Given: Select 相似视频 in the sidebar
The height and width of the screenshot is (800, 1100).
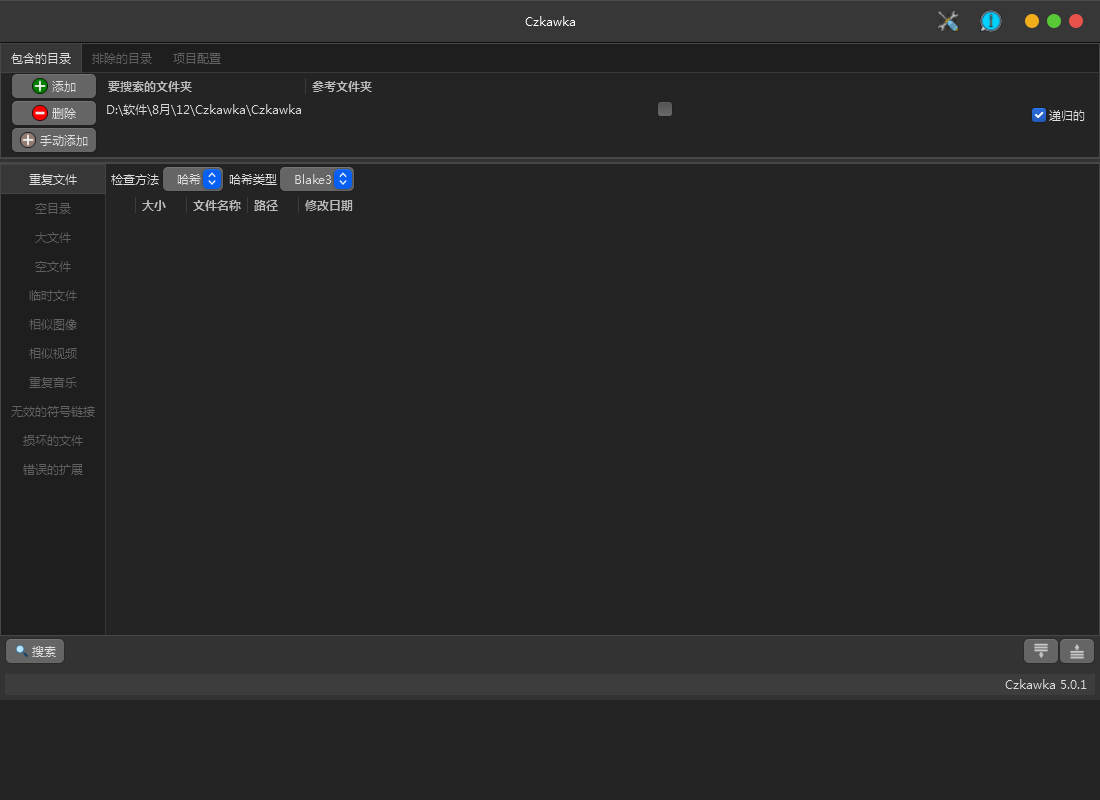Looking at the screenshot, I should tap(53, 354).
